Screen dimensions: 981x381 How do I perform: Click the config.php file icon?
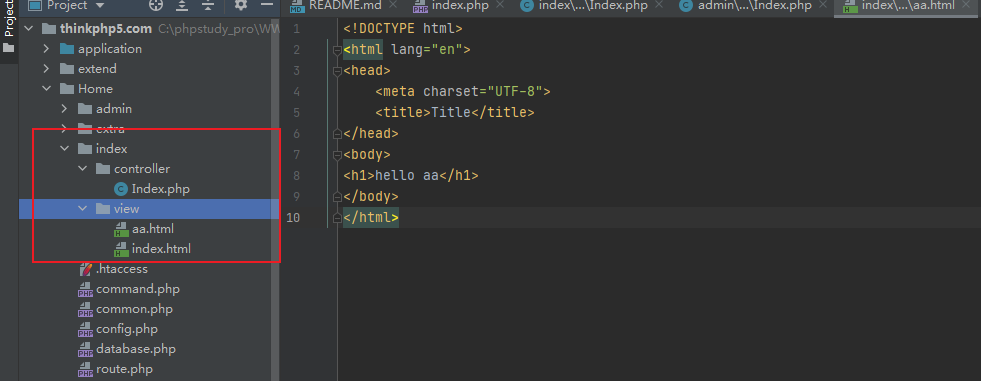coord(85,330)
